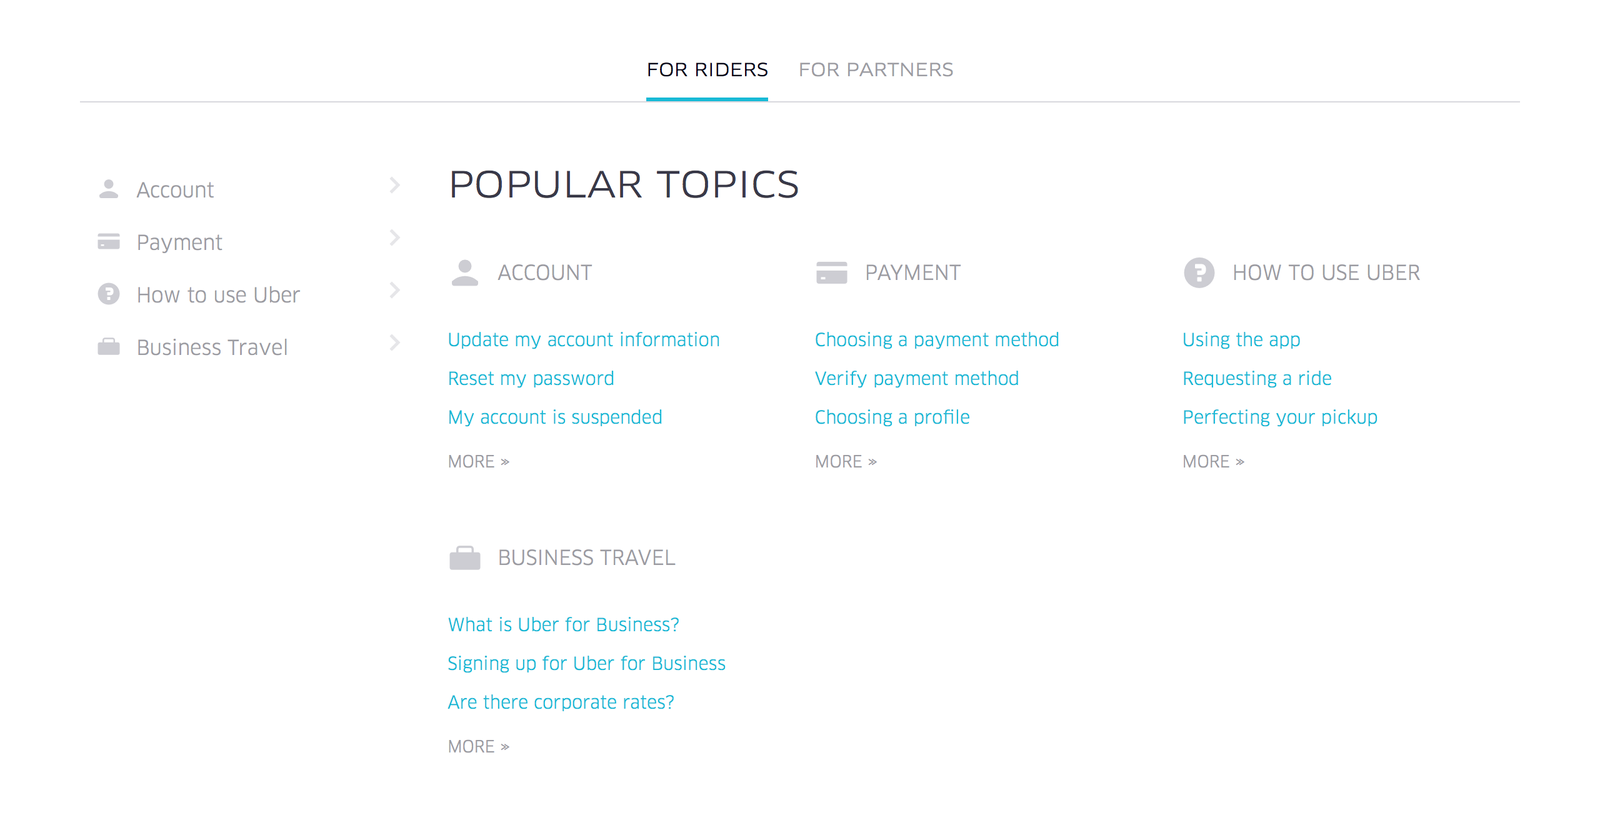Select the For Riders tab
This screenshot has width=1600, height=820.
tap(707, 70)
